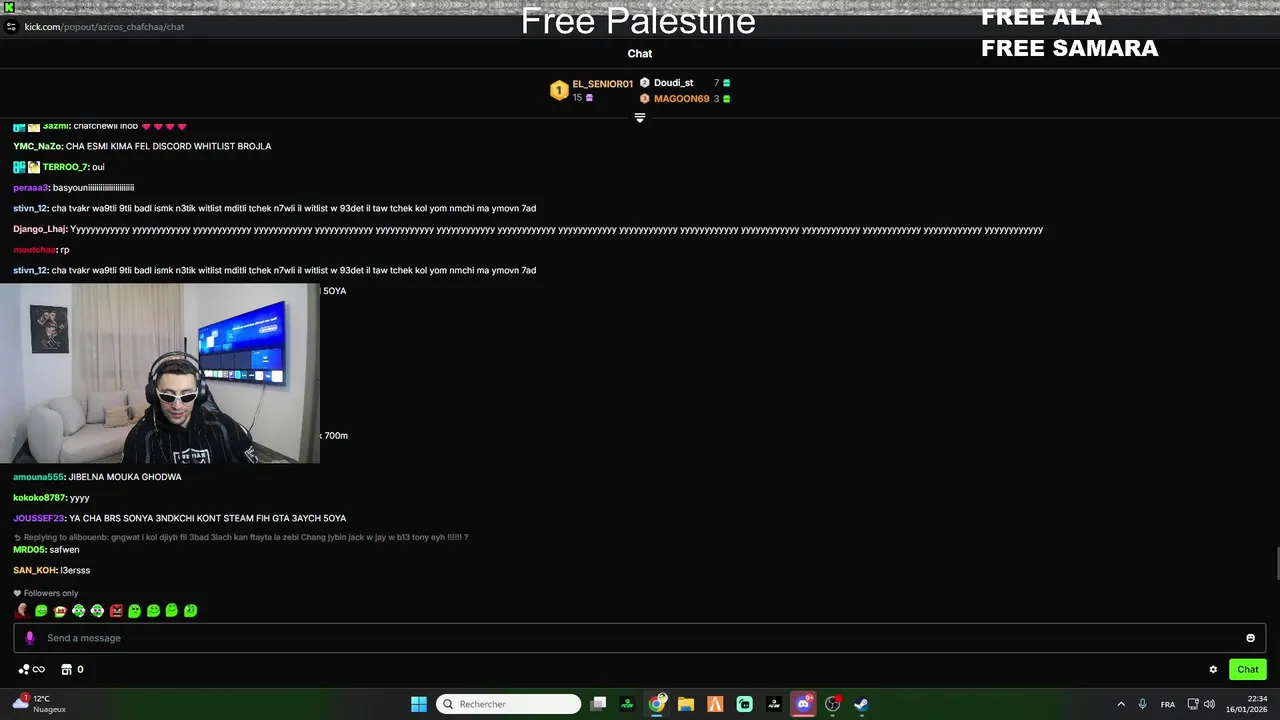
Task: Click username JOUSSEF23 in chat
Action: coord(39,518)
